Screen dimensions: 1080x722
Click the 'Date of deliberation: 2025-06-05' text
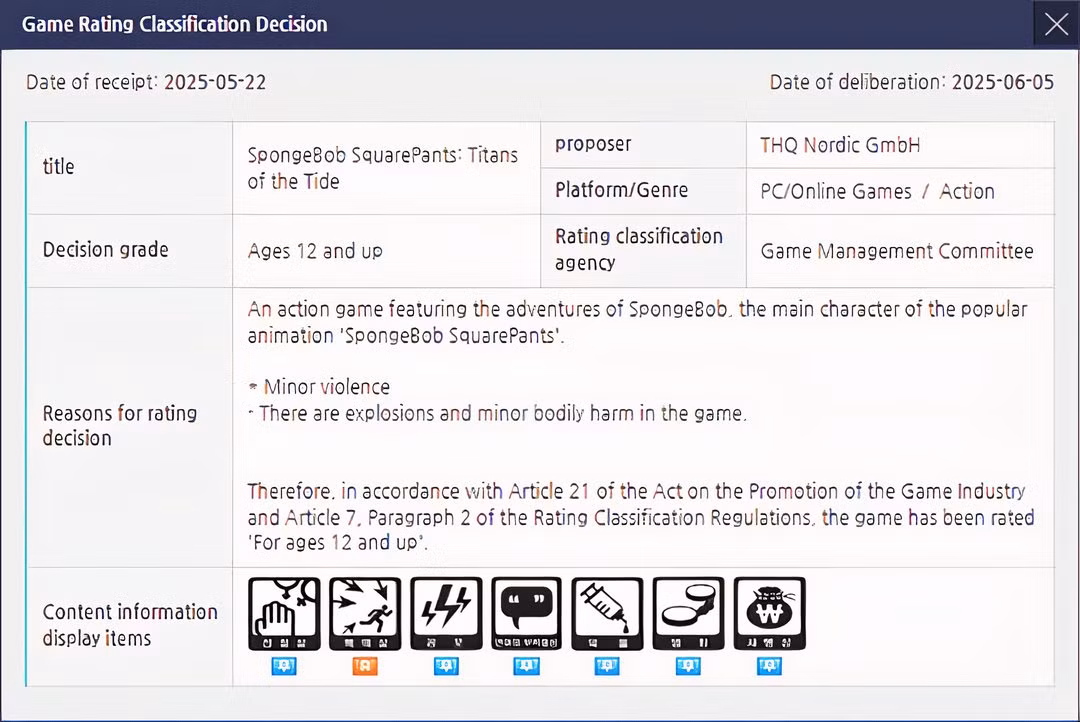pos(911,82)
